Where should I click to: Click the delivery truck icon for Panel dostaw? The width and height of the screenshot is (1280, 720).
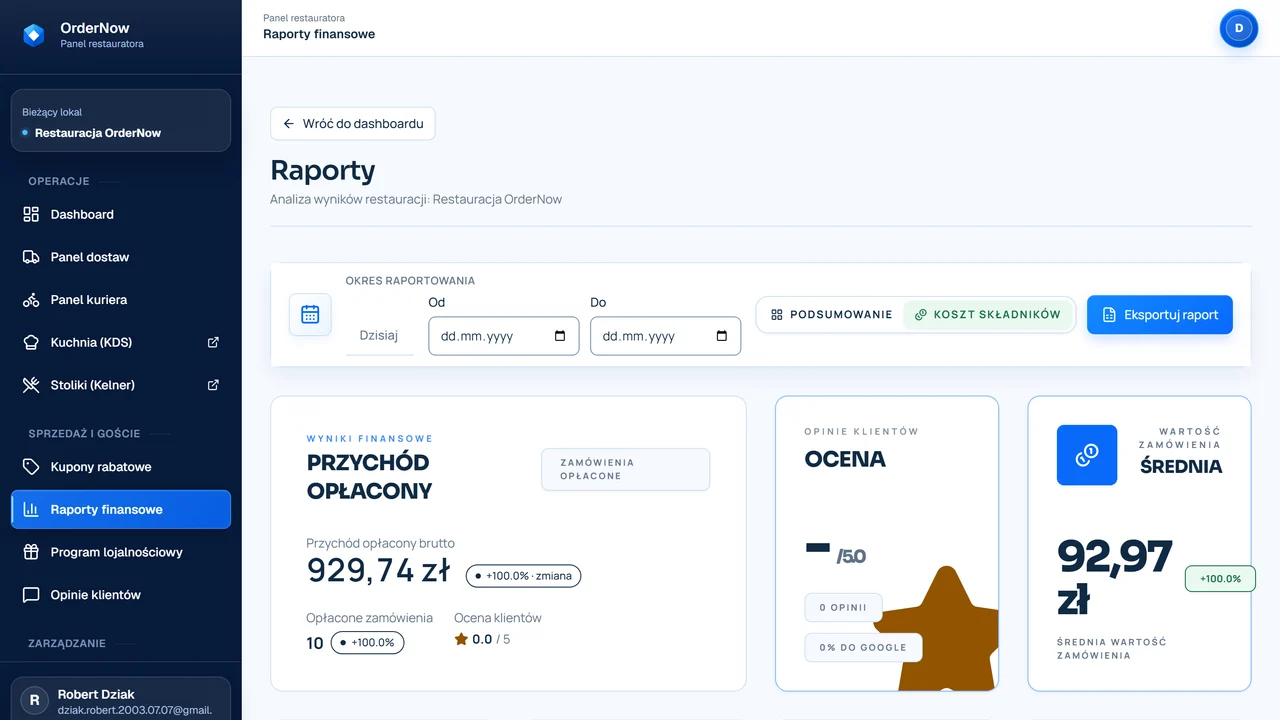(31, 257)
